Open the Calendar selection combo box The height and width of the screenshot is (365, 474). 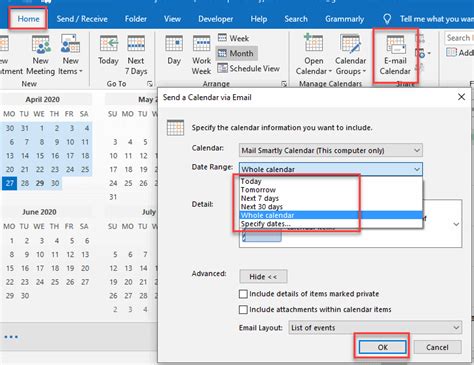[x=331, y=150]
